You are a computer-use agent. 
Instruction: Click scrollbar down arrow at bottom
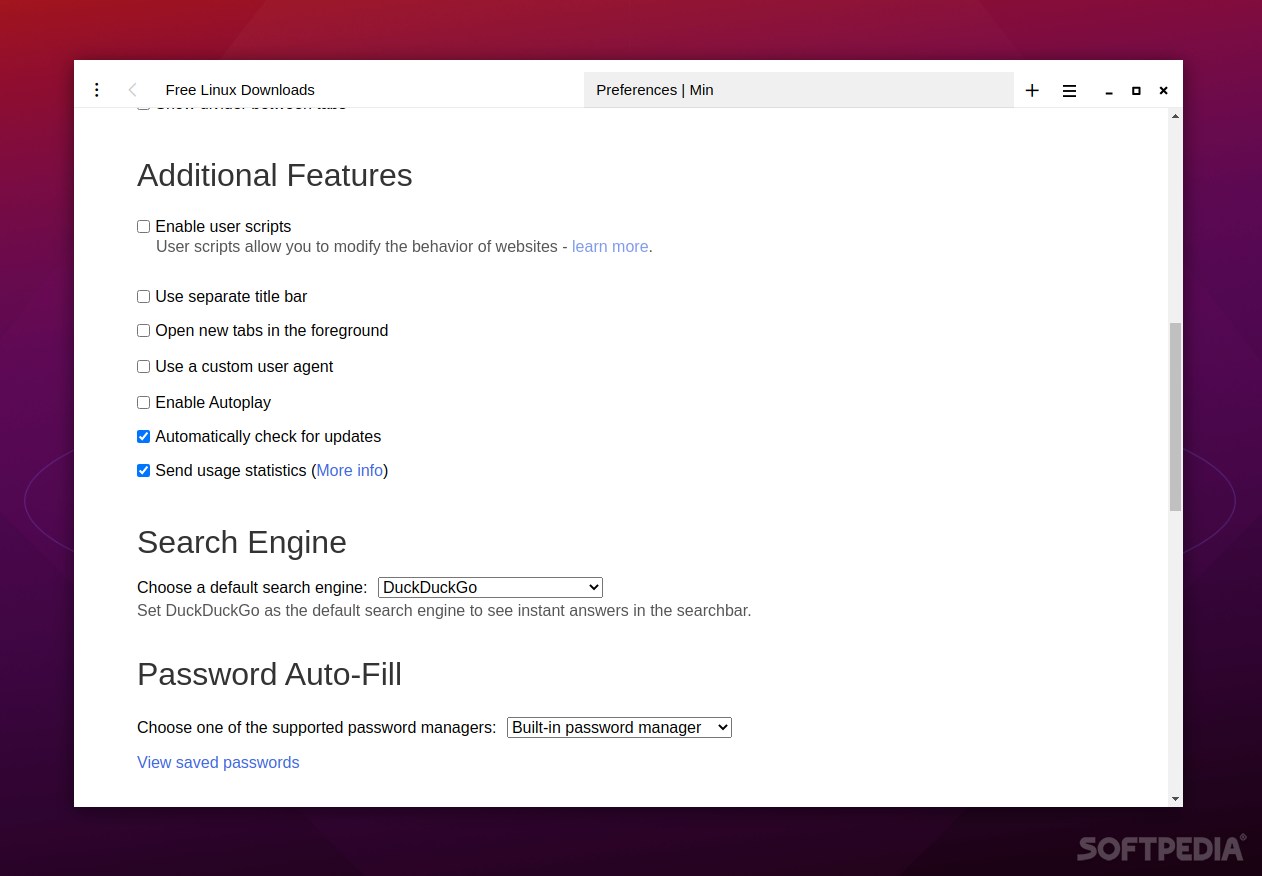click(1175, 799)
